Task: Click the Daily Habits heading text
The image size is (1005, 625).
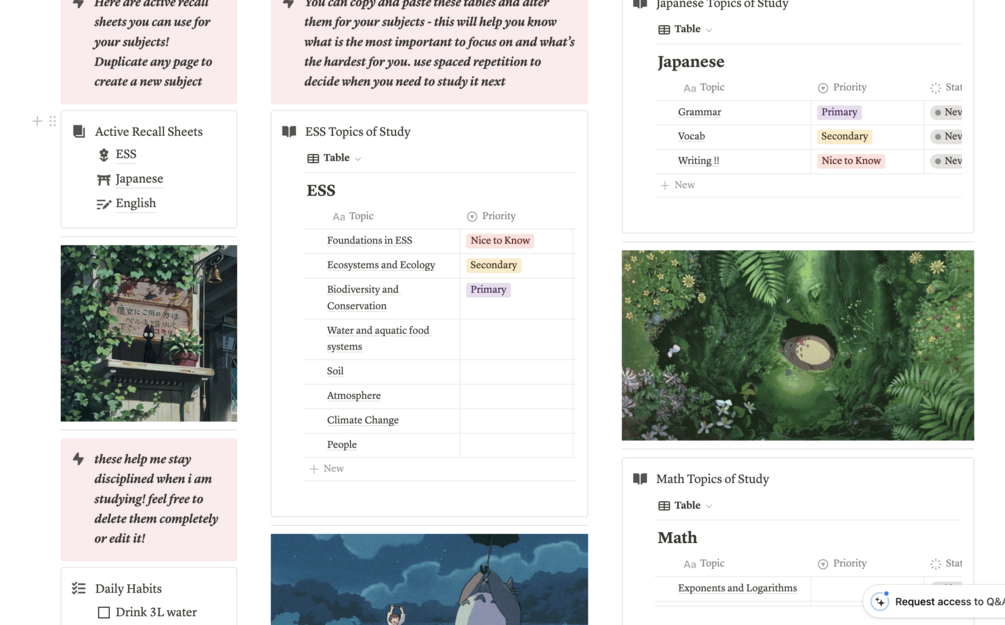Action: tap(128, 589)
